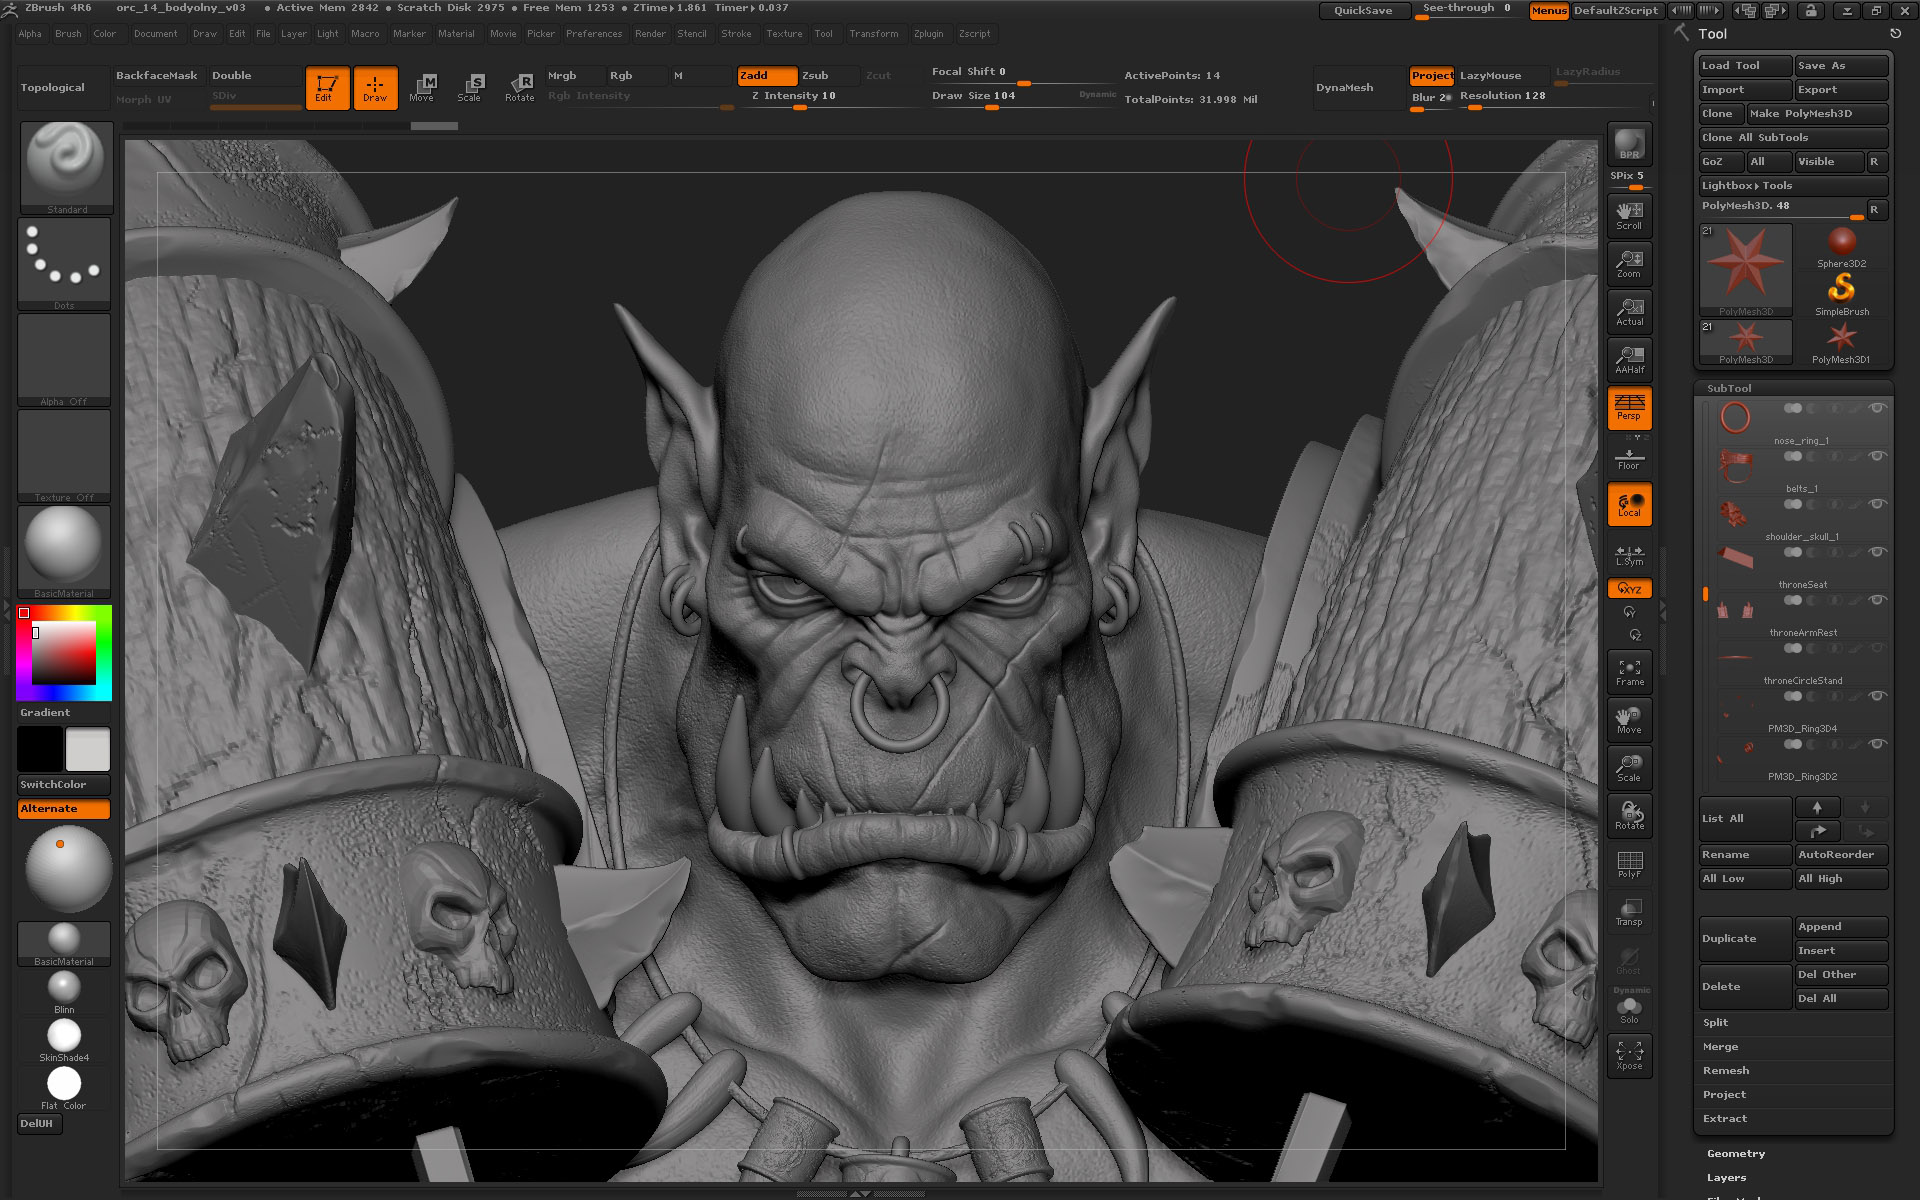Expand the Project section
The width and height of the screenshot is (1920, 1200).
[1724, 1095]
